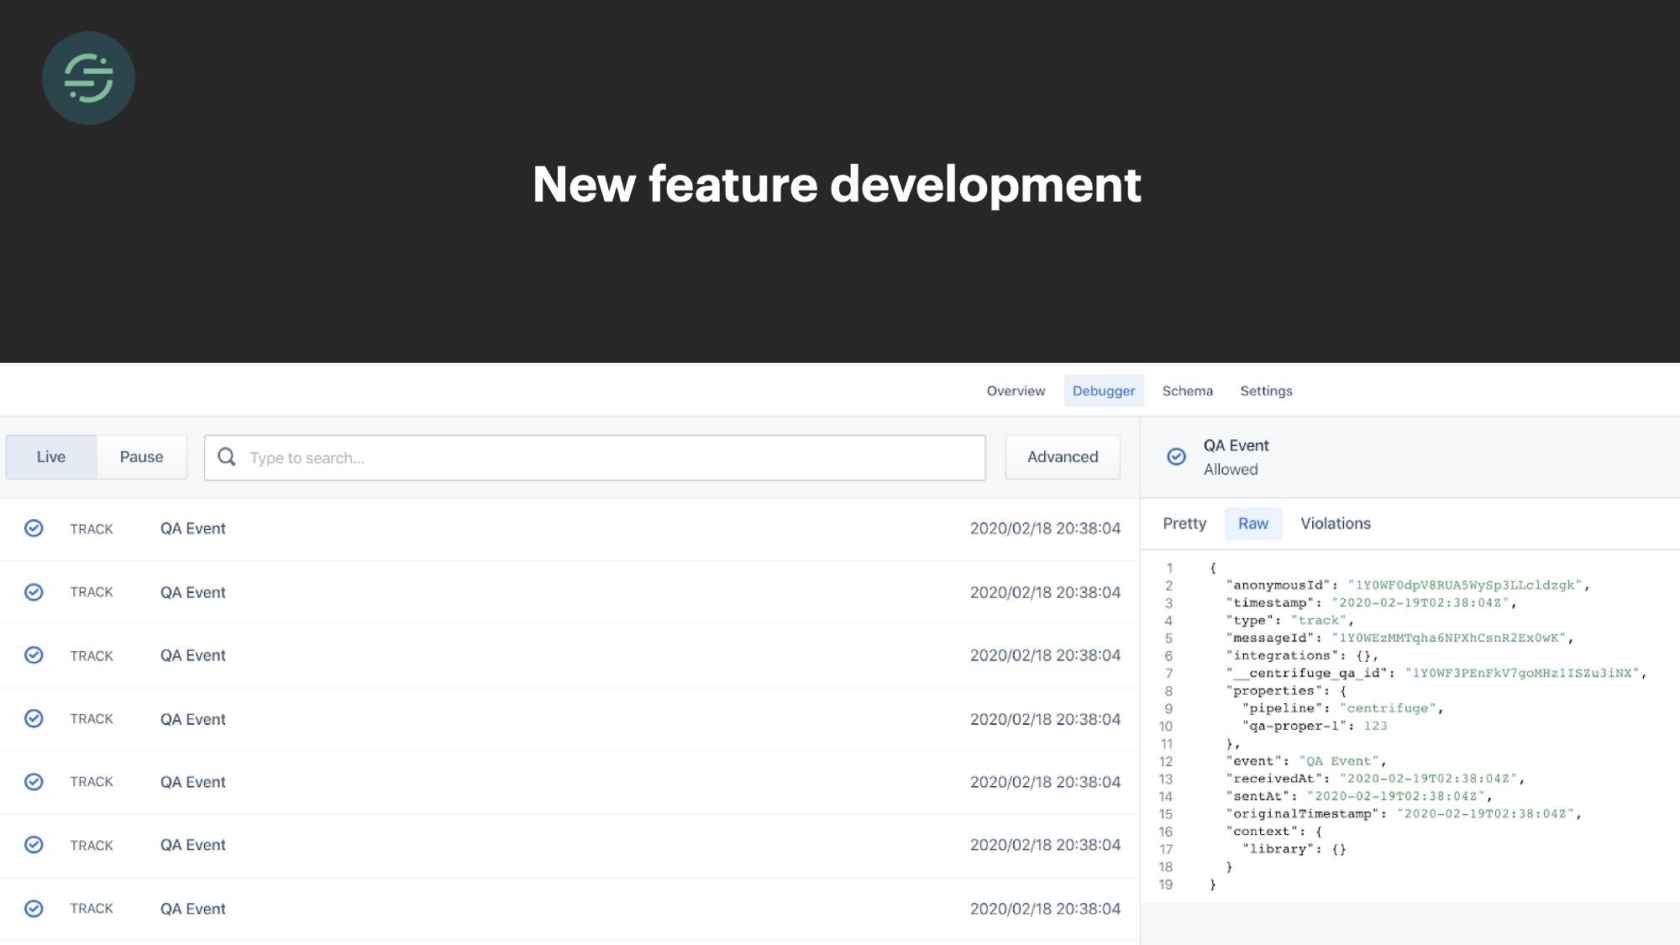
Task: Click check icon of first QA Event row
Action: [x=34, y=528]
